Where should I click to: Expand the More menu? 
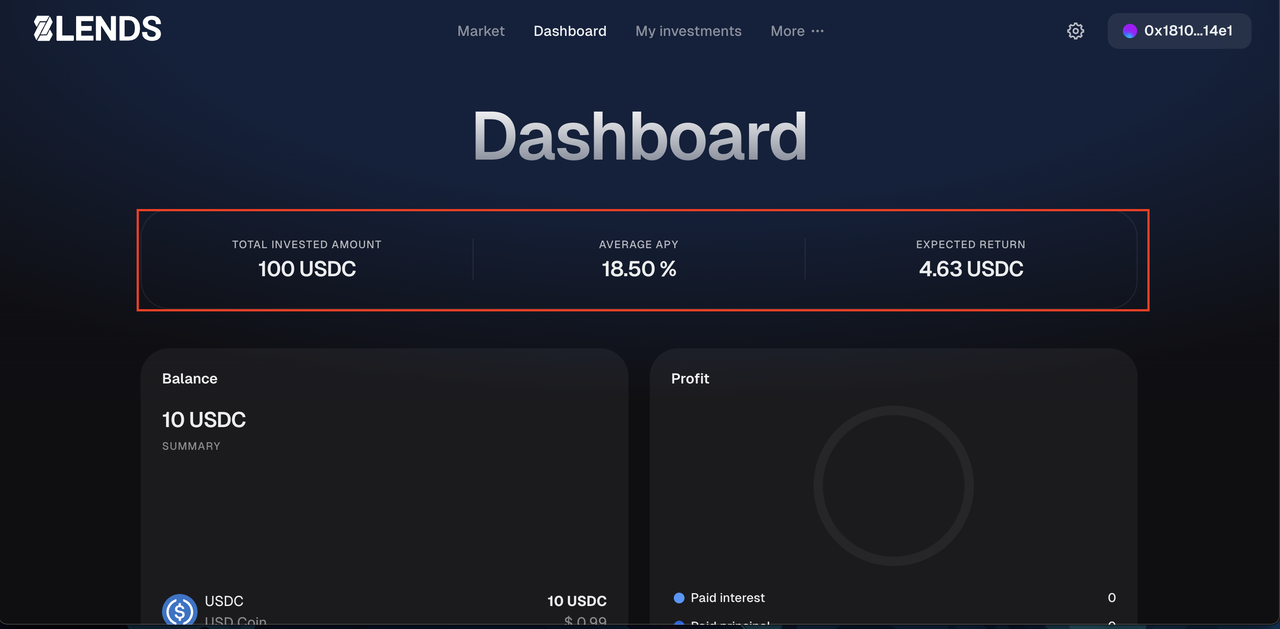[797, 31]
